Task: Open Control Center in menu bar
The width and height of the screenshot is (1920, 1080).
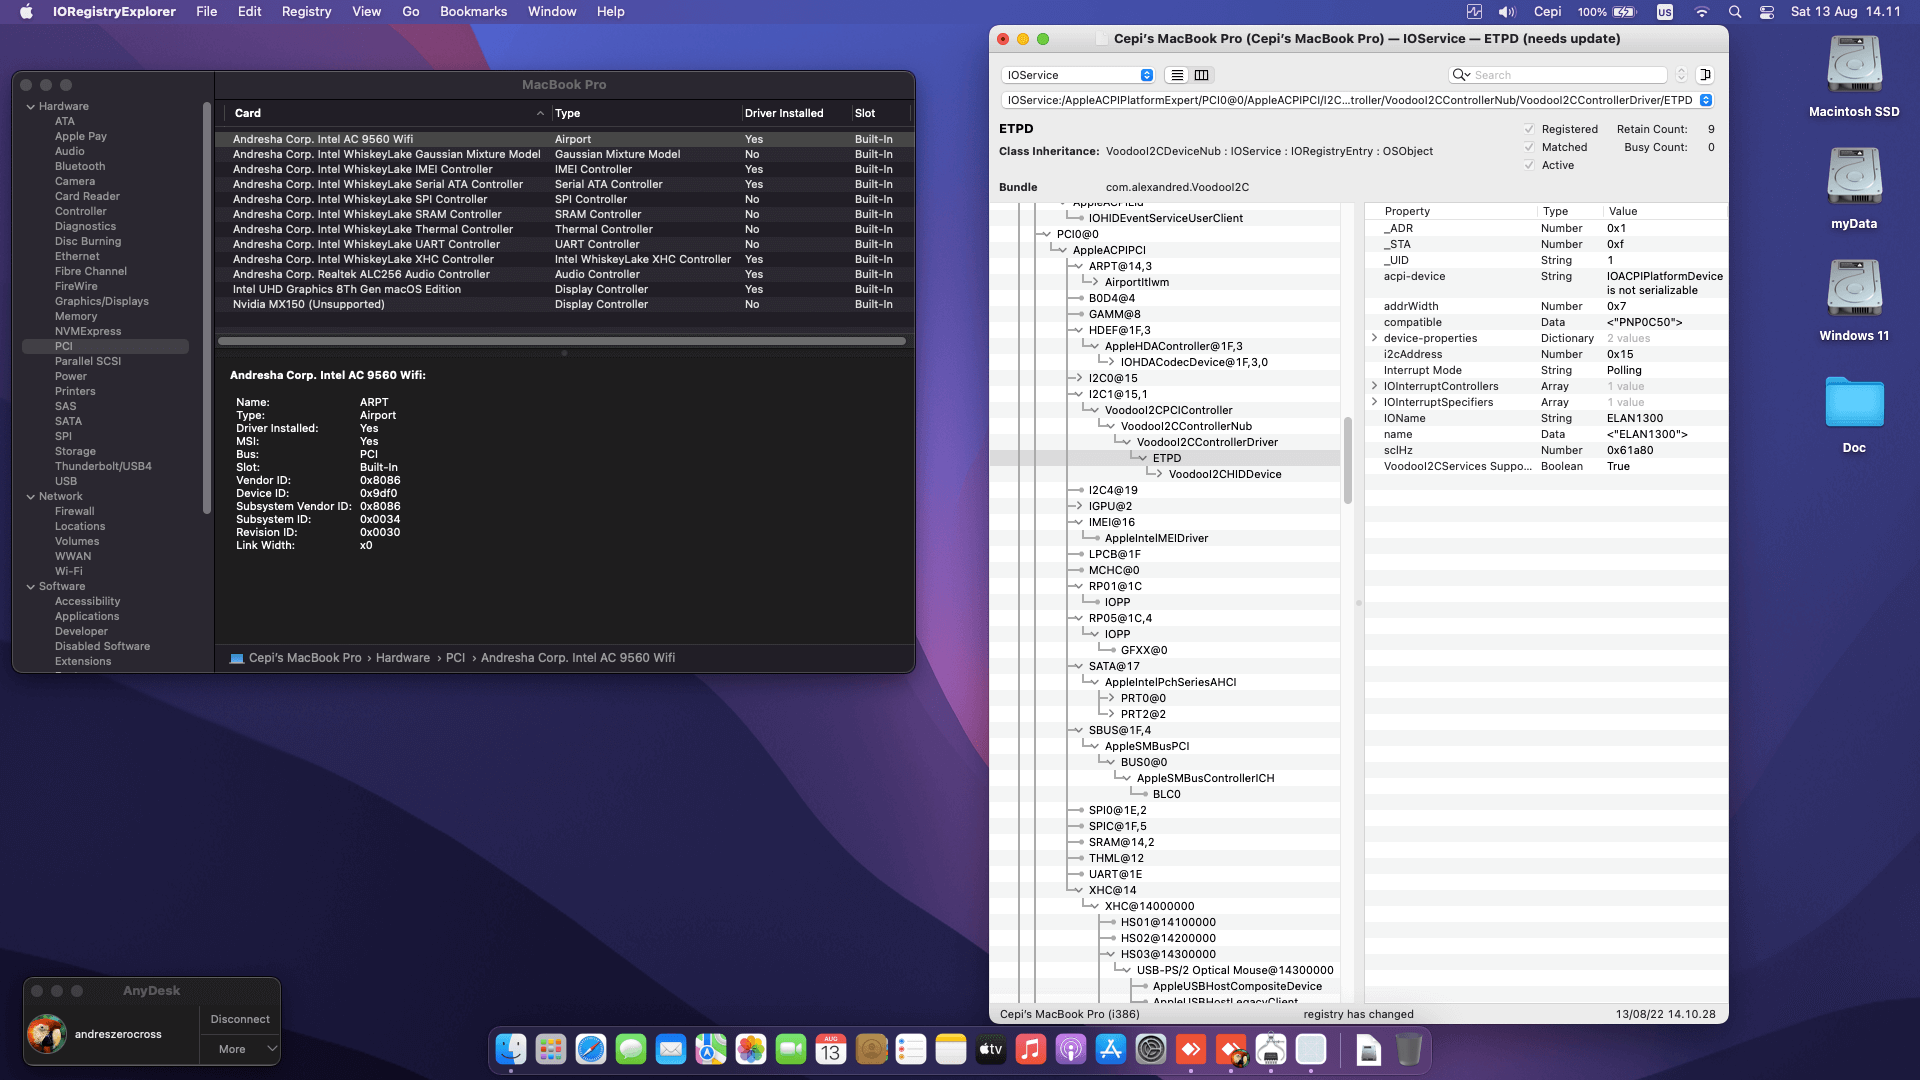Action: [x=1767, y=12]
